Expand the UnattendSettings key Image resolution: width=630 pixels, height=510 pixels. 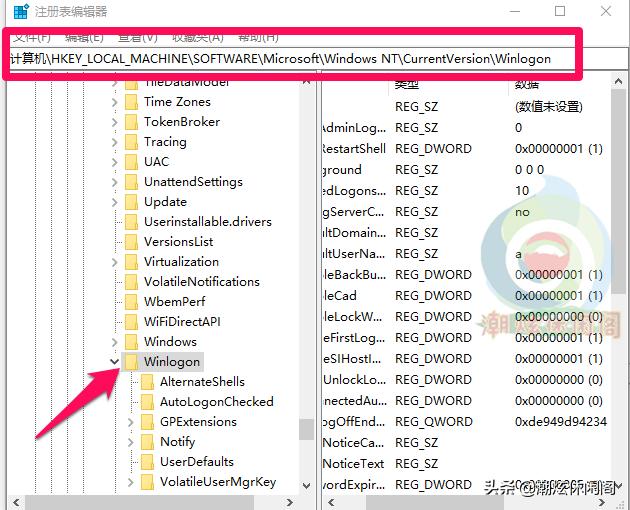pos(115,182)
